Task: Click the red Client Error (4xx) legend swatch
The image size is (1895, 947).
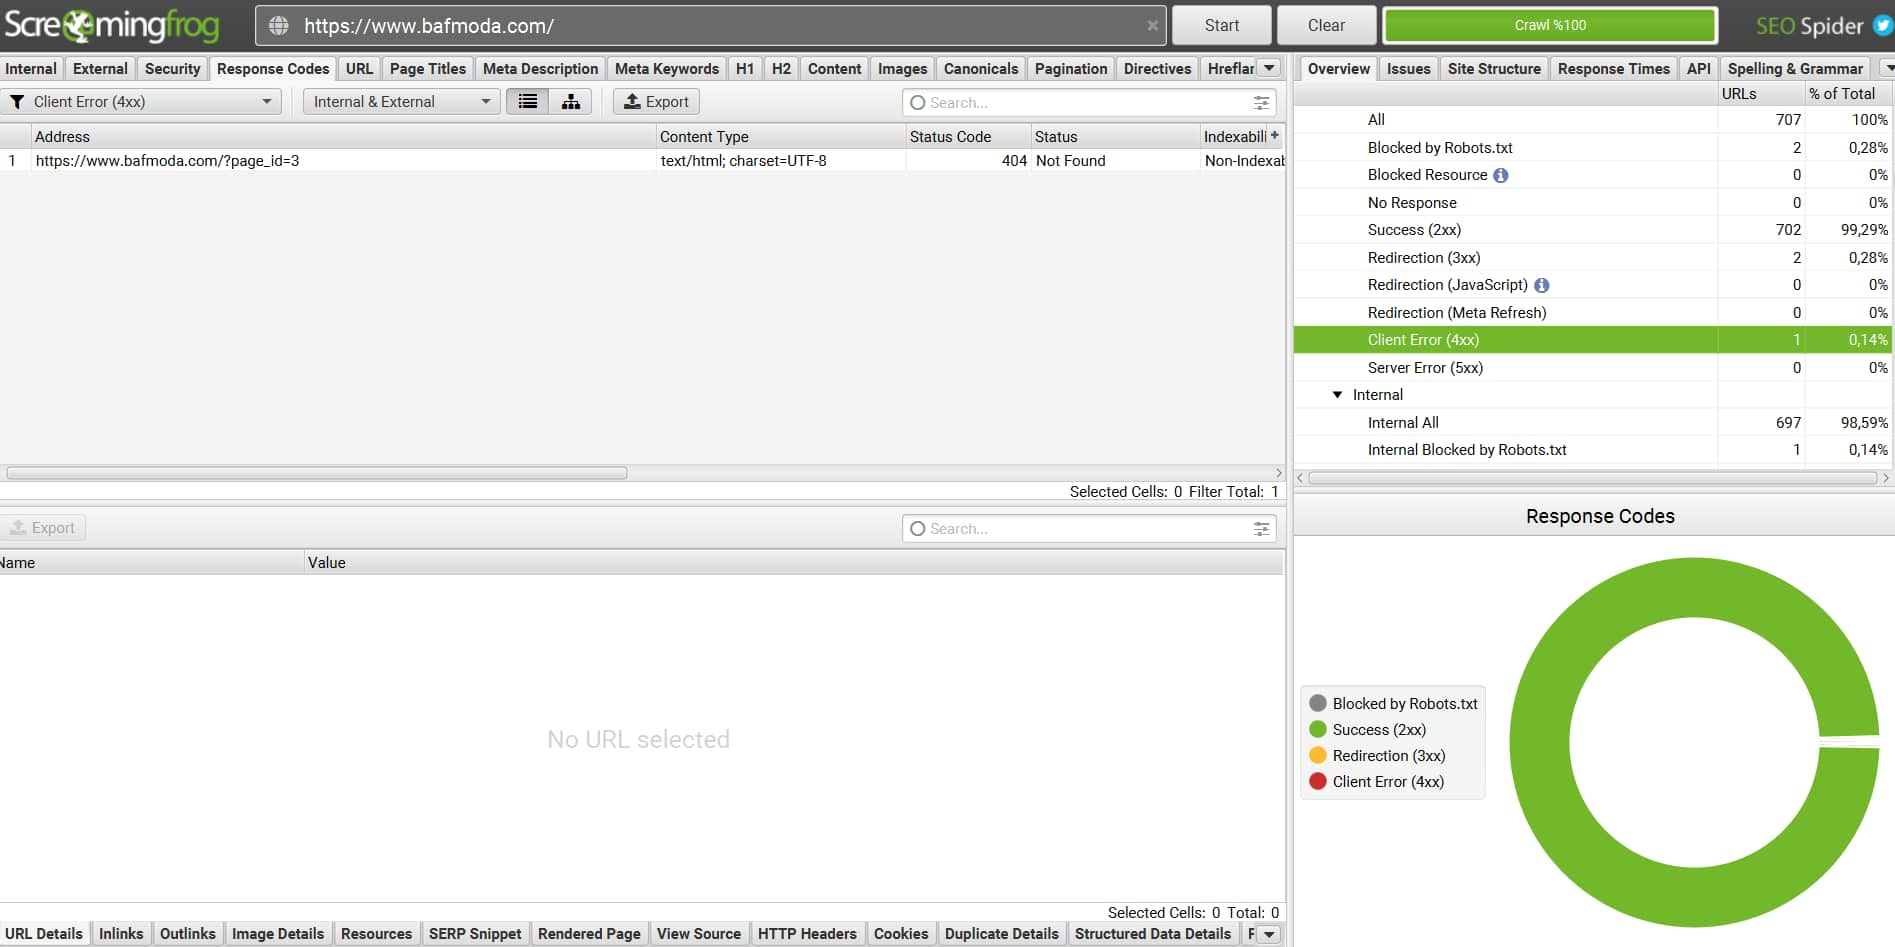Action: 1318,782
